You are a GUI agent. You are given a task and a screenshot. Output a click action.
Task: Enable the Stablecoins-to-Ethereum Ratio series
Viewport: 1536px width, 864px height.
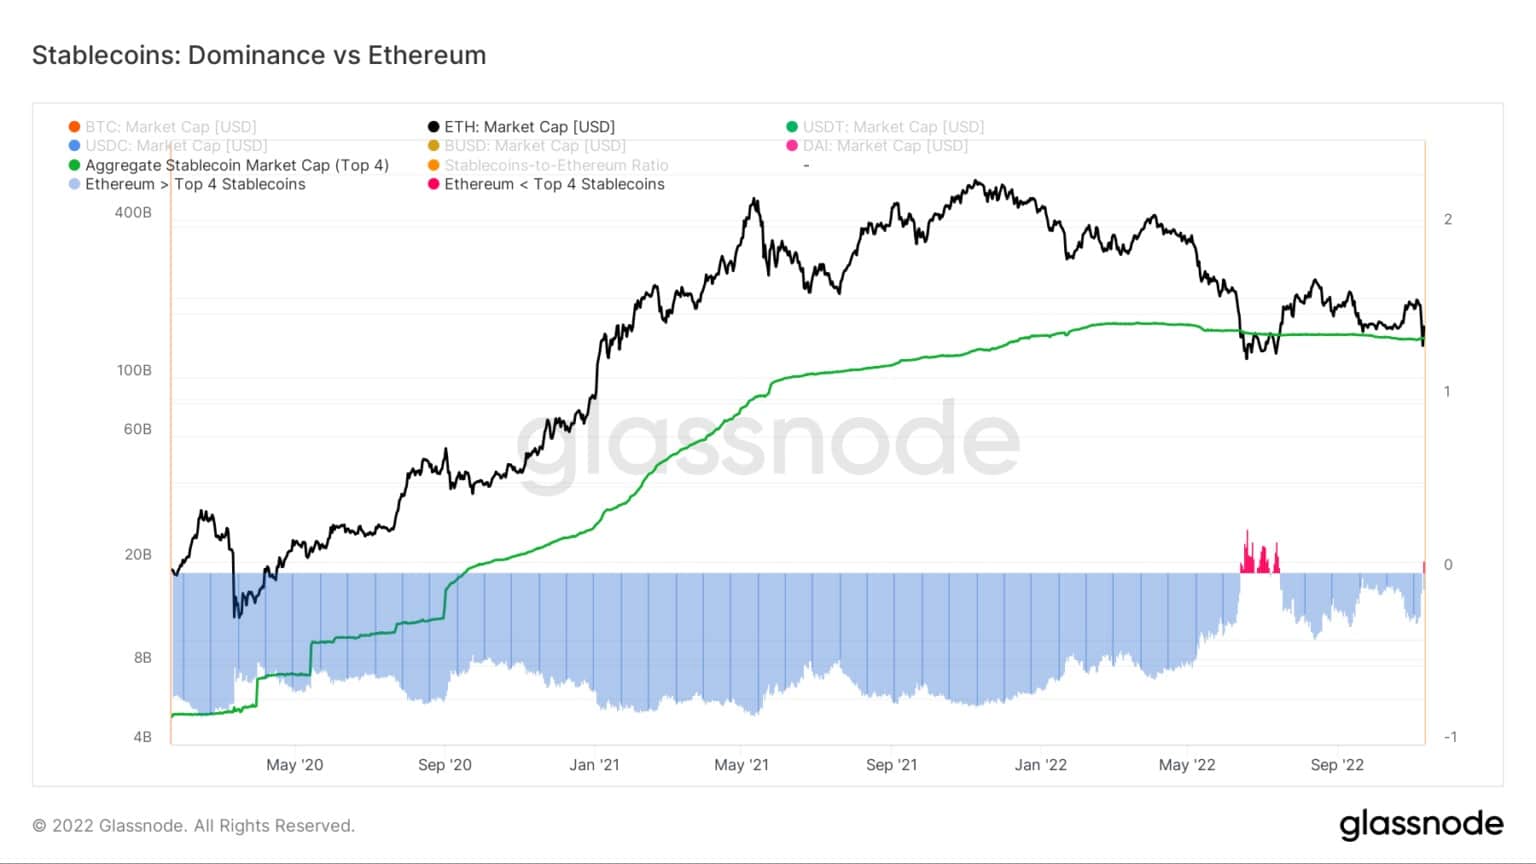(548, 165)
